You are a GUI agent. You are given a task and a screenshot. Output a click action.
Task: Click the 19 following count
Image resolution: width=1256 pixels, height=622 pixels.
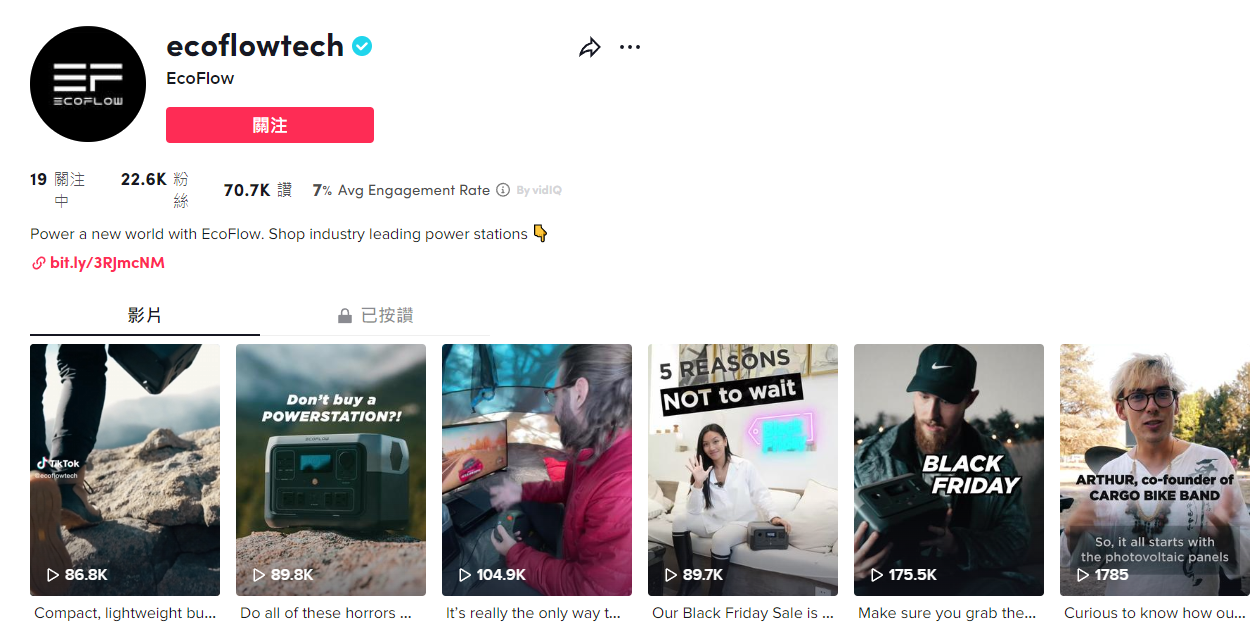[x=39, y=180]
